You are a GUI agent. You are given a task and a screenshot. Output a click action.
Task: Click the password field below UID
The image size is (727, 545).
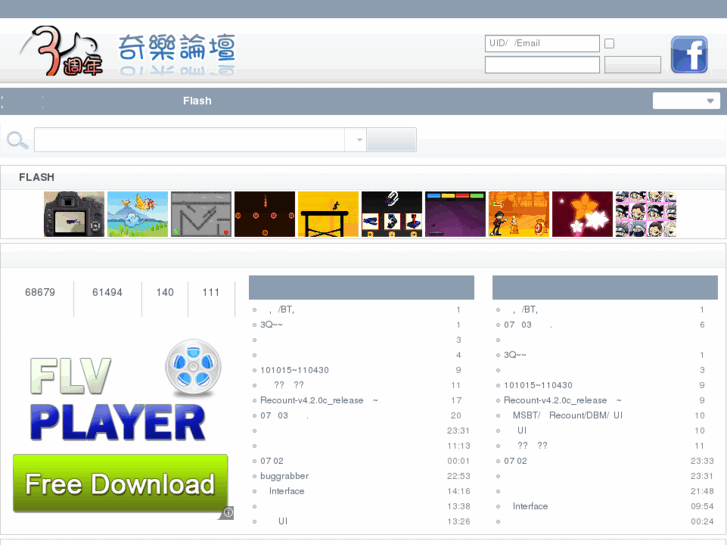[x=542, y=65]
